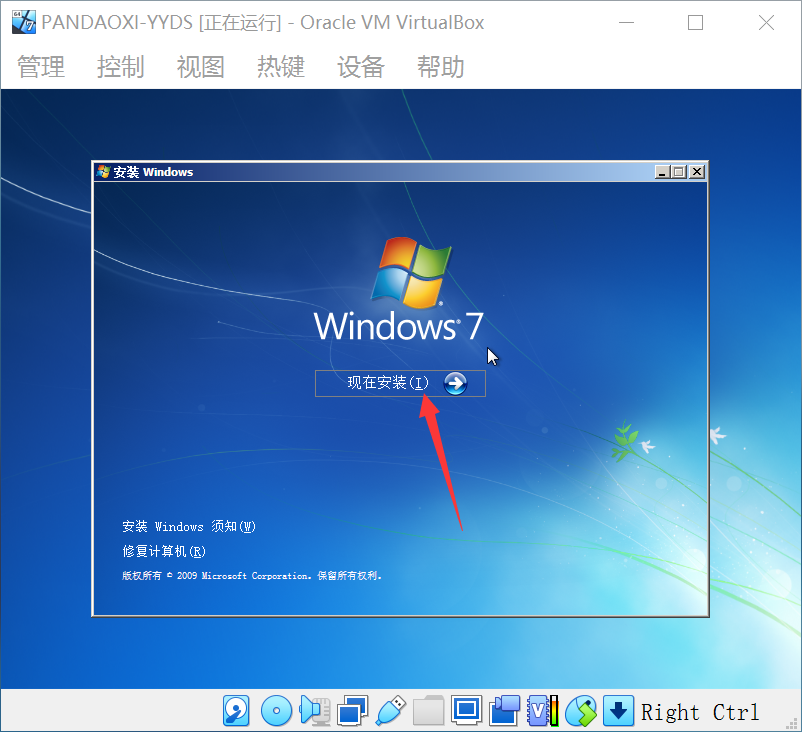
Task: Minimize the 安装 Windows installer window
Action: 662,172
